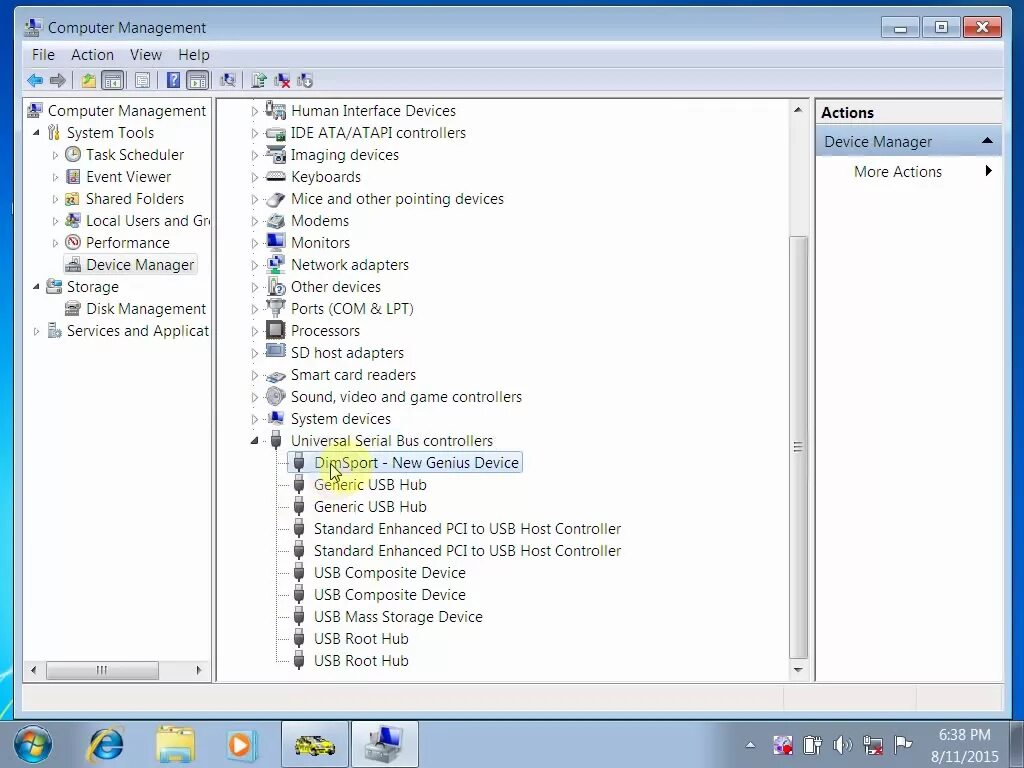
Task: Click the Imaging devices icon
Action: tap(276, 155)
